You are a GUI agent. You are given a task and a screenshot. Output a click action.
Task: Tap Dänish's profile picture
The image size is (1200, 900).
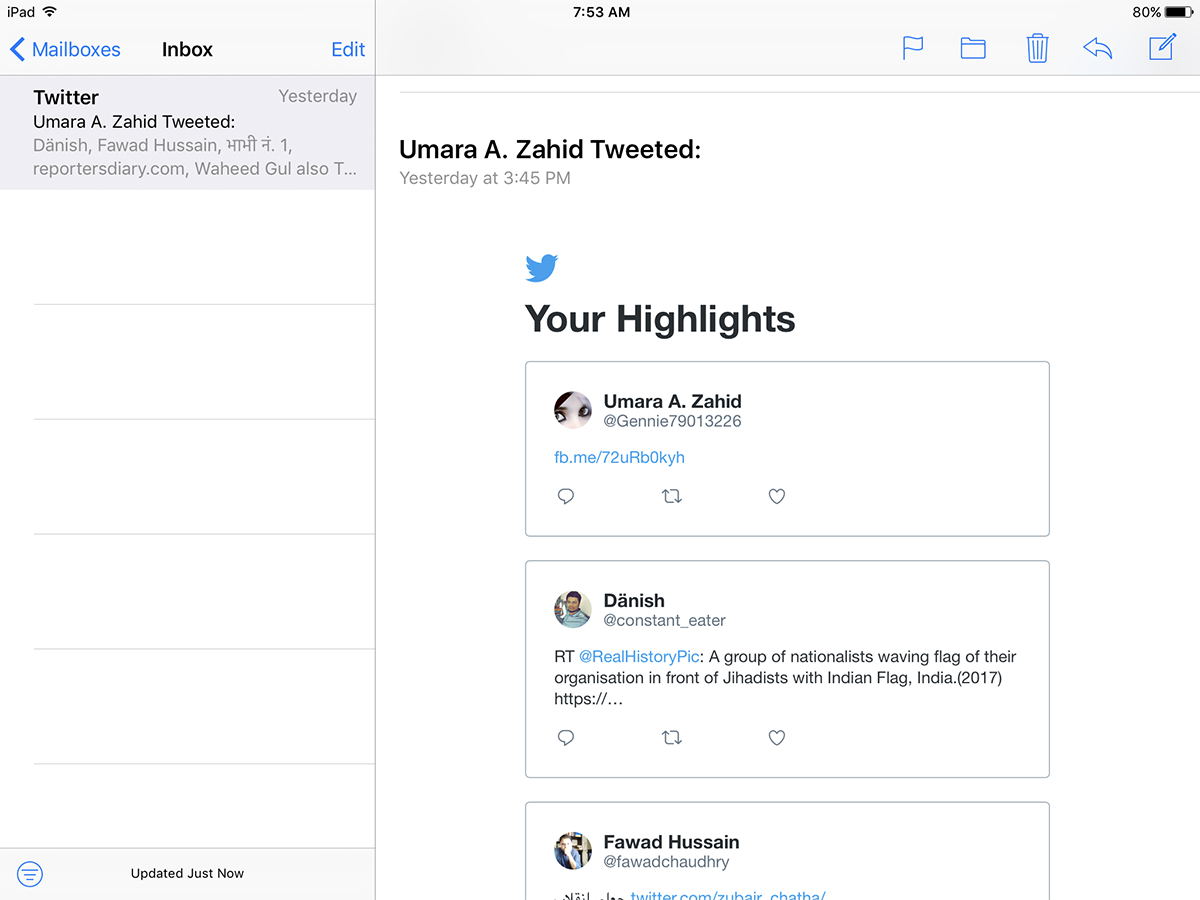pos(573,609)
